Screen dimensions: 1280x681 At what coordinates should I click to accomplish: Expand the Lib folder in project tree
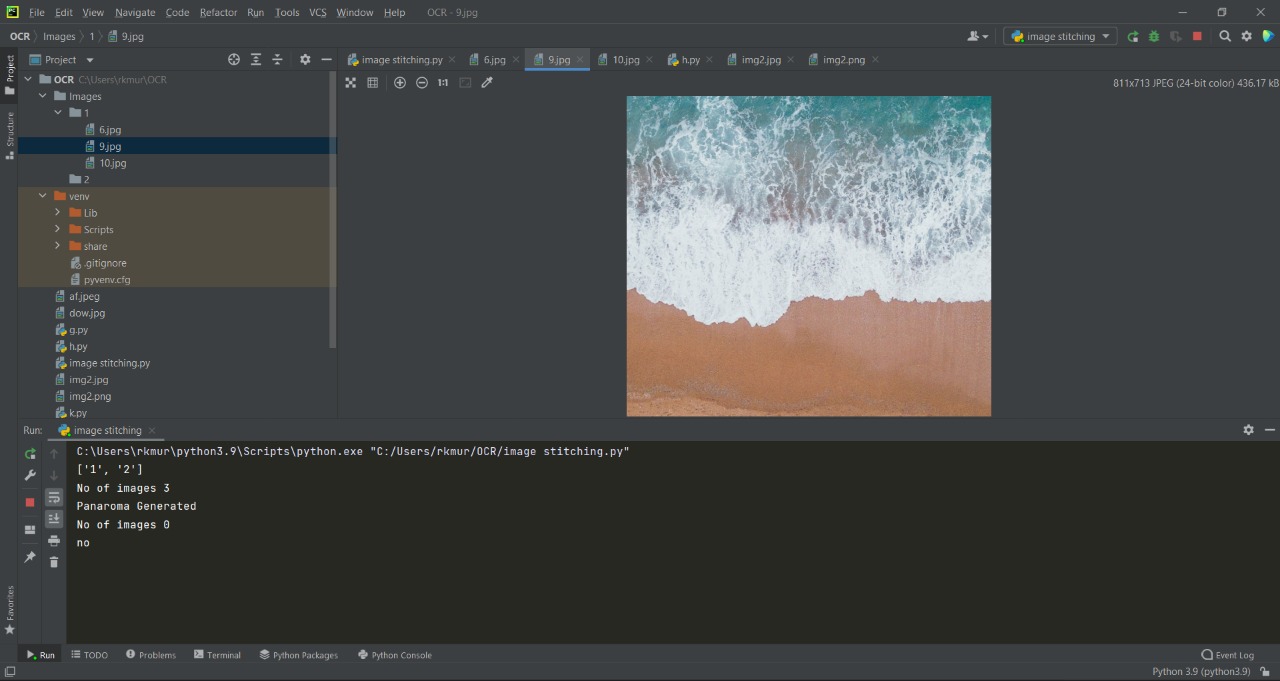[x=57, y=213]
